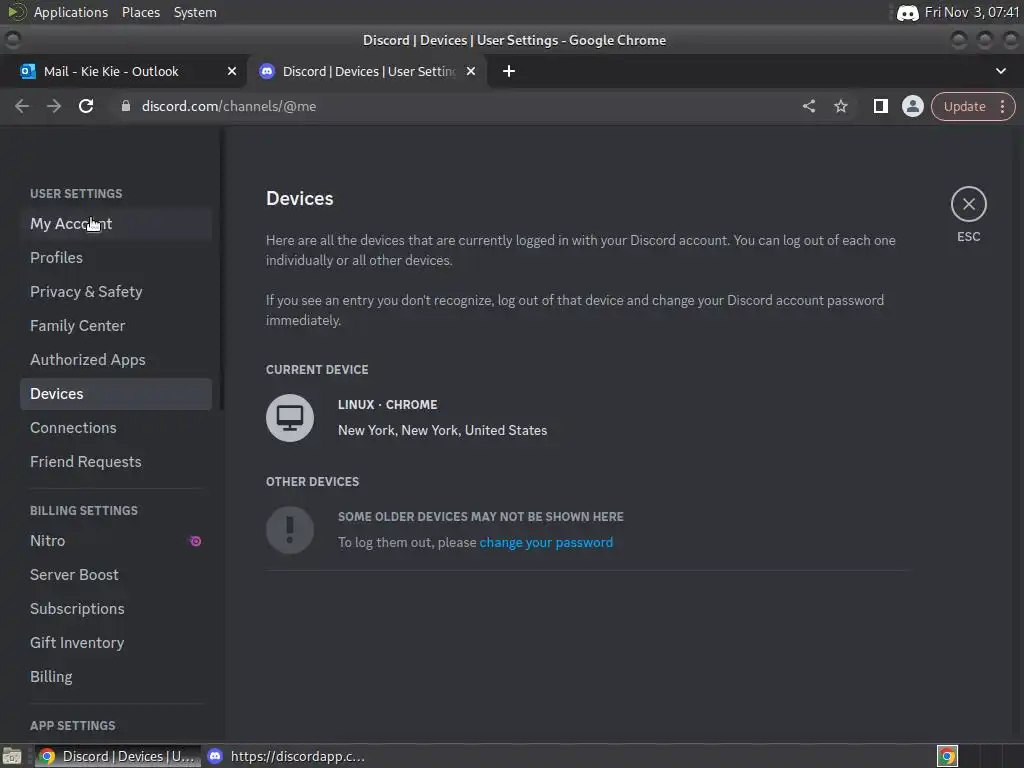Screen dimensions: 1024x768
Task: Follow the change your password link
Action: (x=546, y=542)
